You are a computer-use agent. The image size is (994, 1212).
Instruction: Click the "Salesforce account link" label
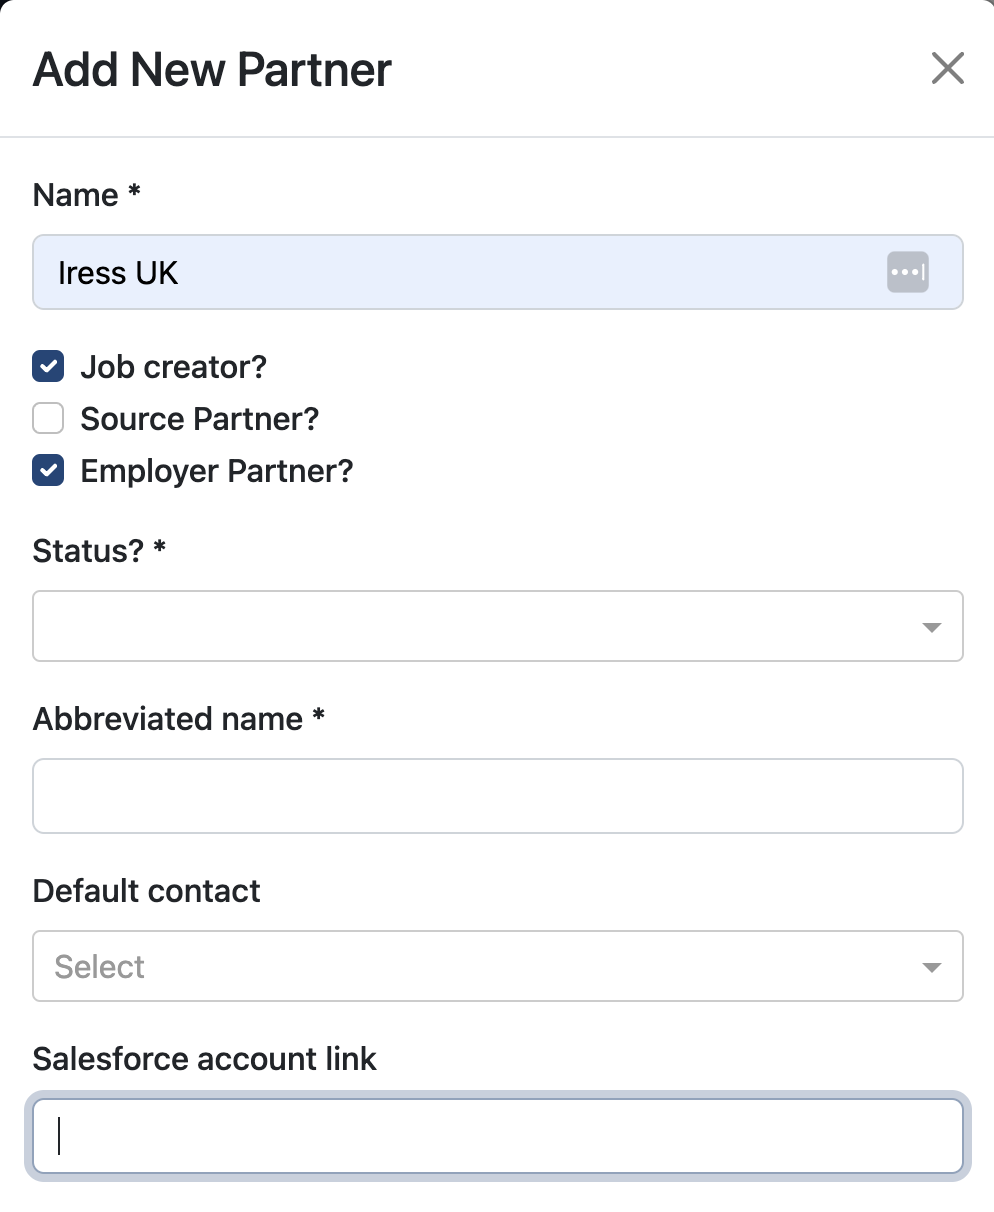[205, 1059]
